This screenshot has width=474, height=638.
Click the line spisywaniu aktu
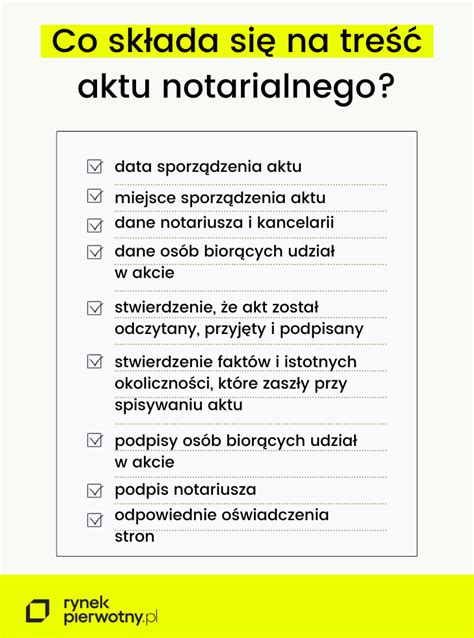pyautogui.click(x=179, y=405)
